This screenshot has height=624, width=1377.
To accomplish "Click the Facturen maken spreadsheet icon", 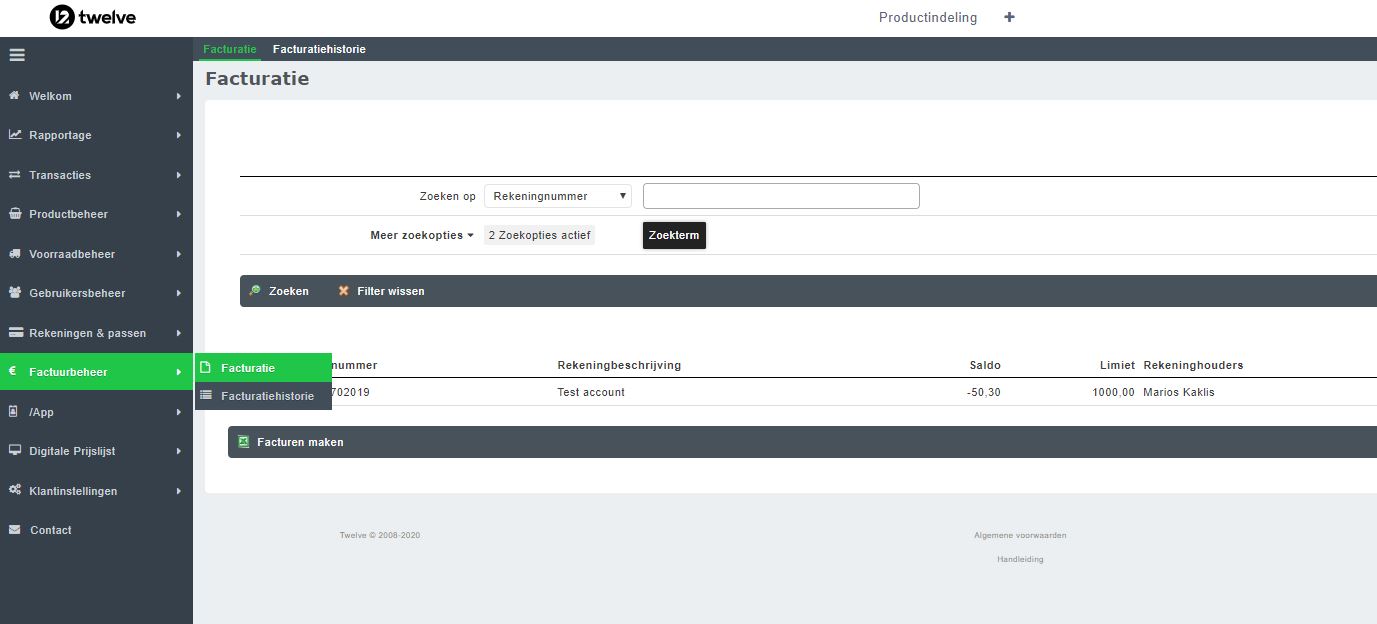I will pos(243,441).
